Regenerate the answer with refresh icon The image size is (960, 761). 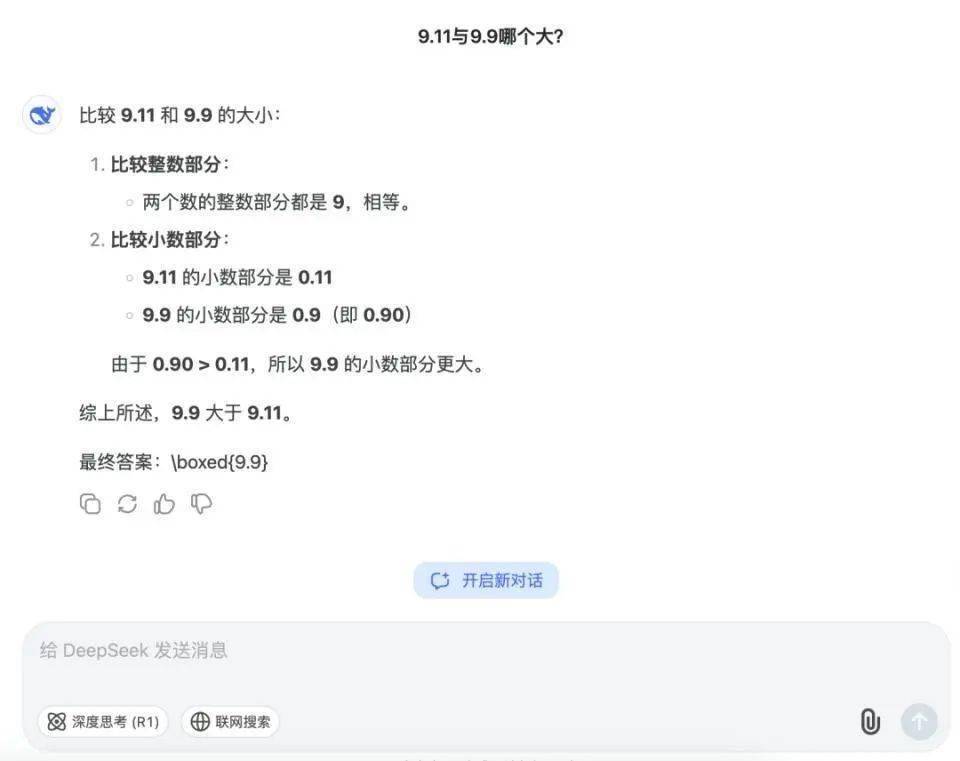click(x=127, y=504)
